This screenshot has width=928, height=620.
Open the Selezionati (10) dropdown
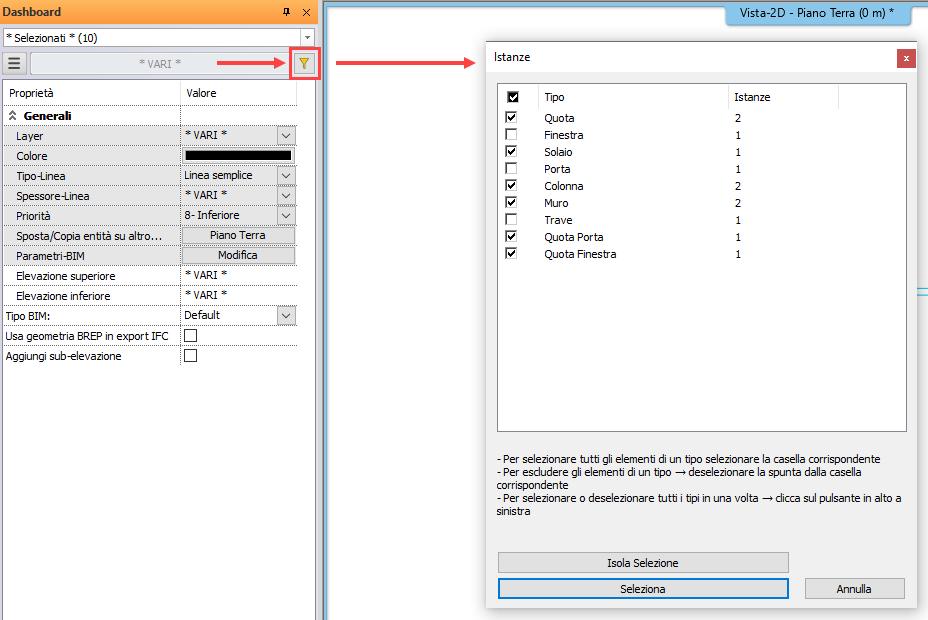point(307,38)
